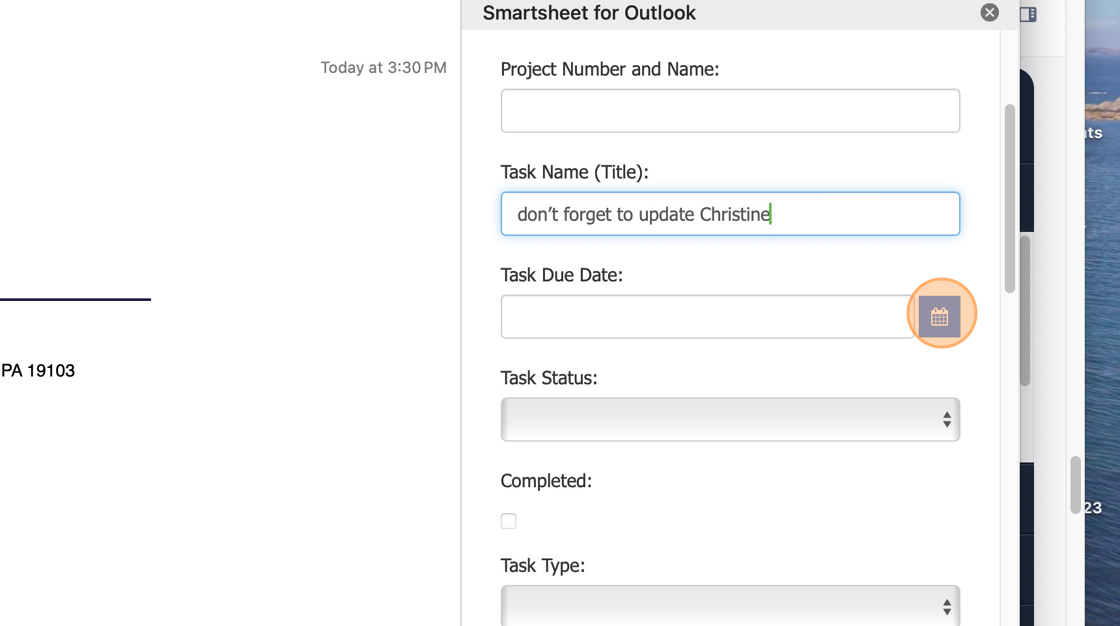Click the 'Completed:' label
The image size is (1120, 626).
(x=546, y=481)
